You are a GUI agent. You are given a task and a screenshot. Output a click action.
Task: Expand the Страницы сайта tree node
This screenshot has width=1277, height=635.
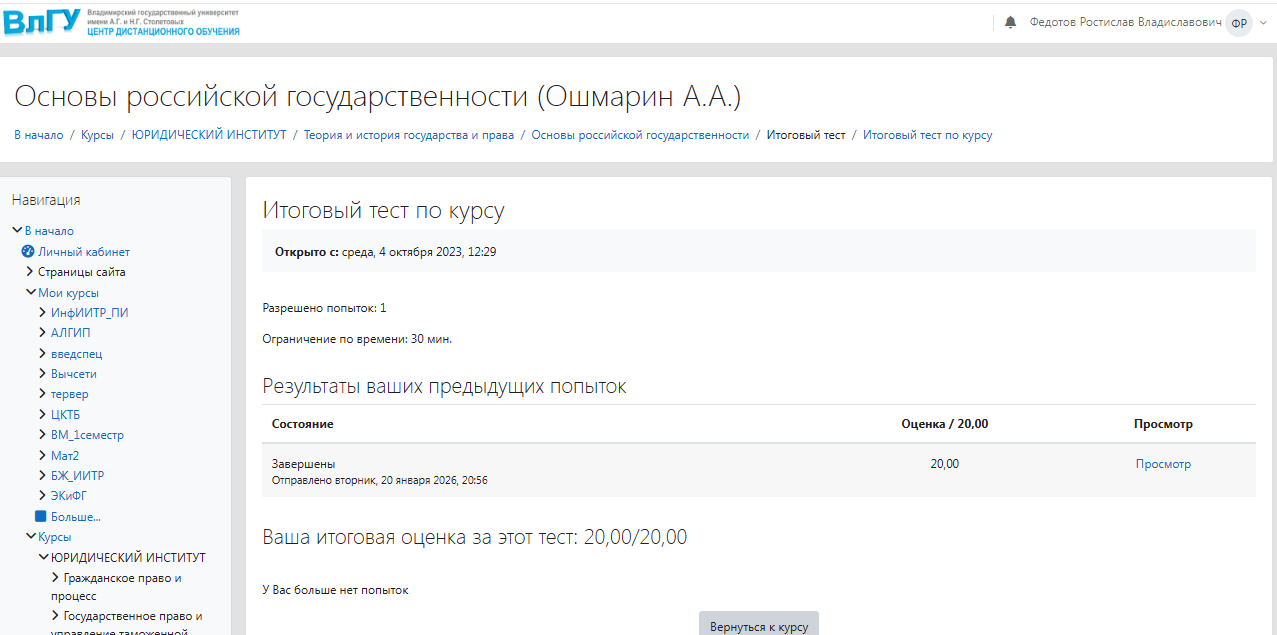tap(30, 272)
